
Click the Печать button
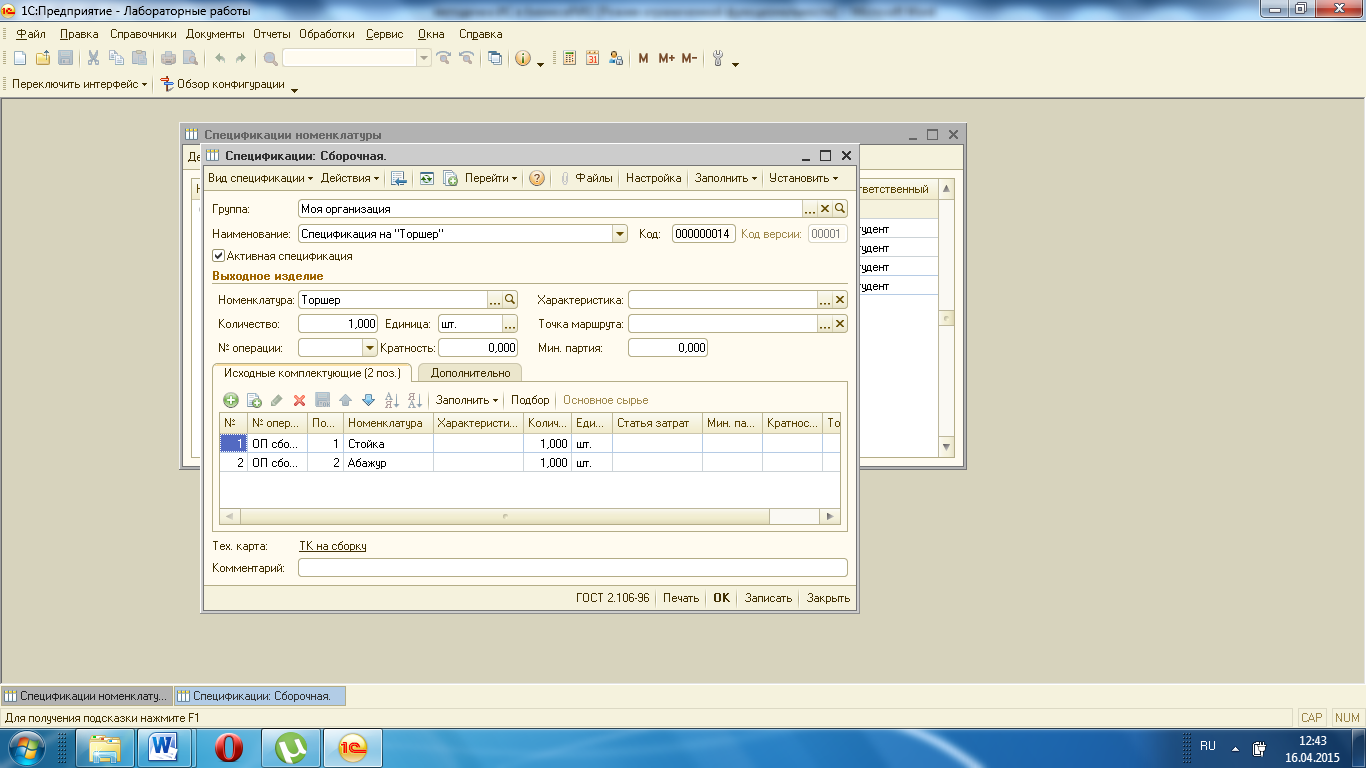pos(681,598)
